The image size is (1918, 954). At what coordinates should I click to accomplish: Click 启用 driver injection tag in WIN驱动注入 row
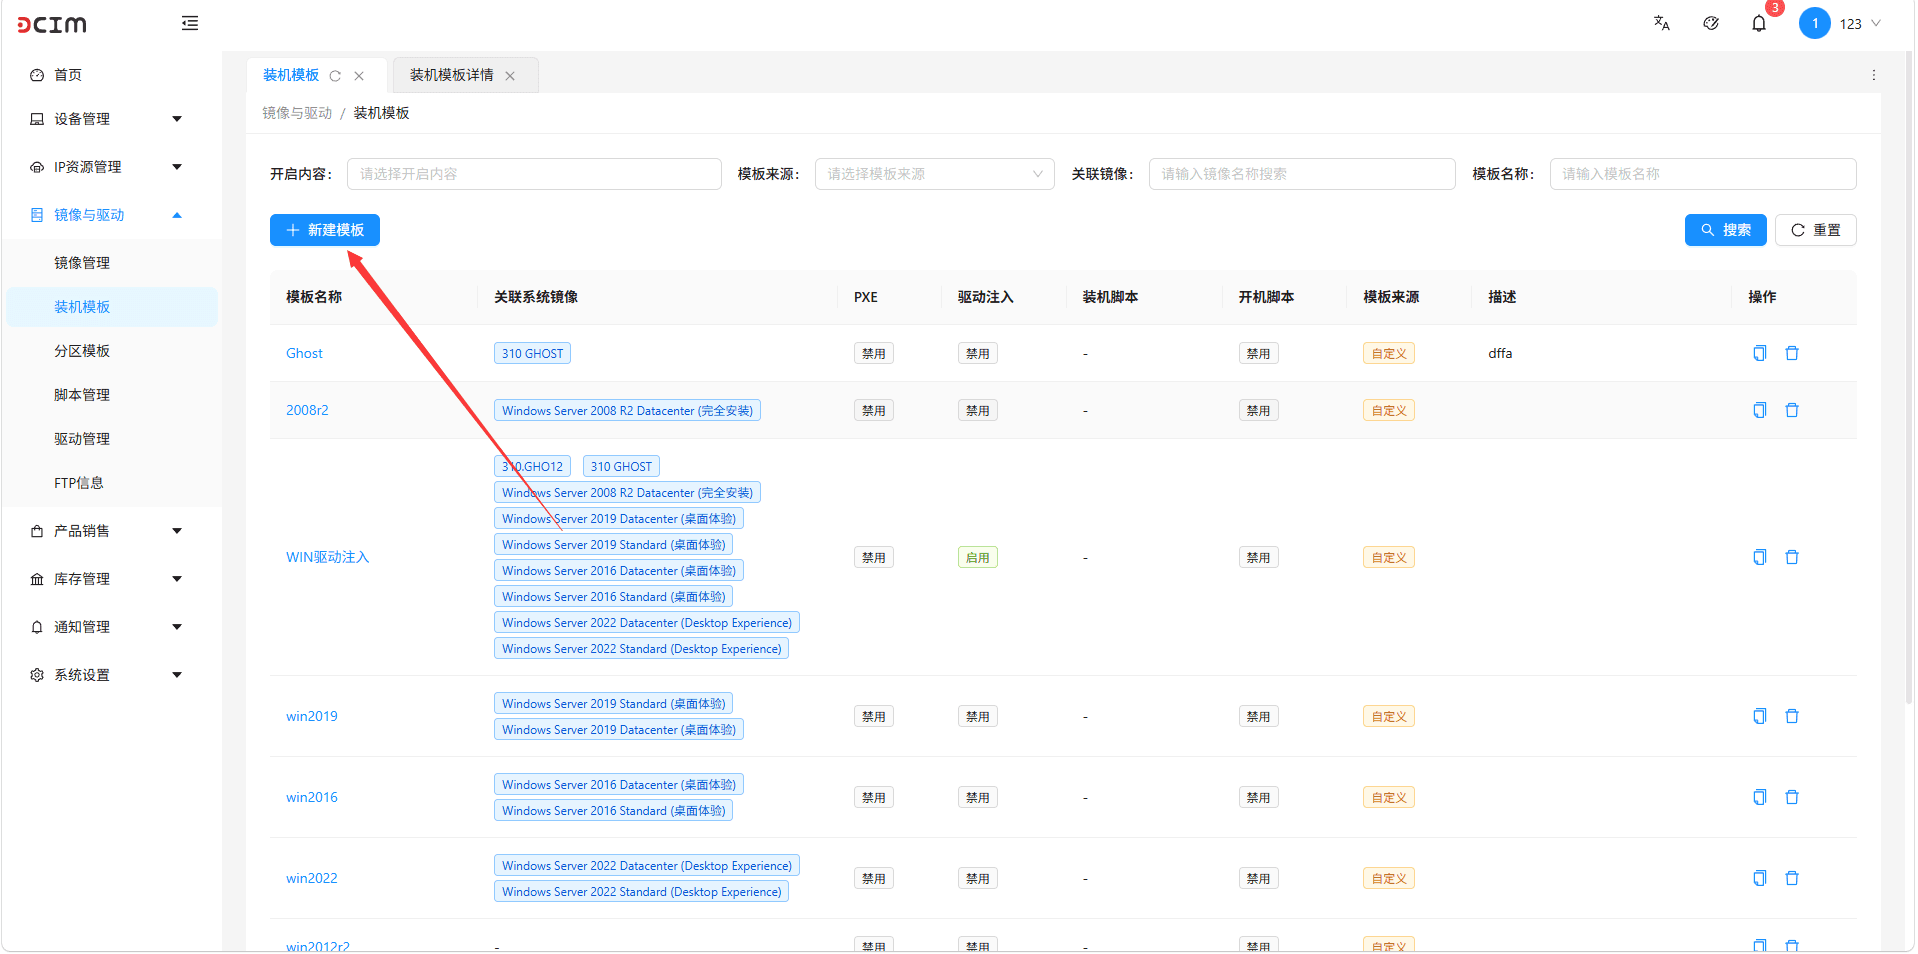click(x=977, y=557)
